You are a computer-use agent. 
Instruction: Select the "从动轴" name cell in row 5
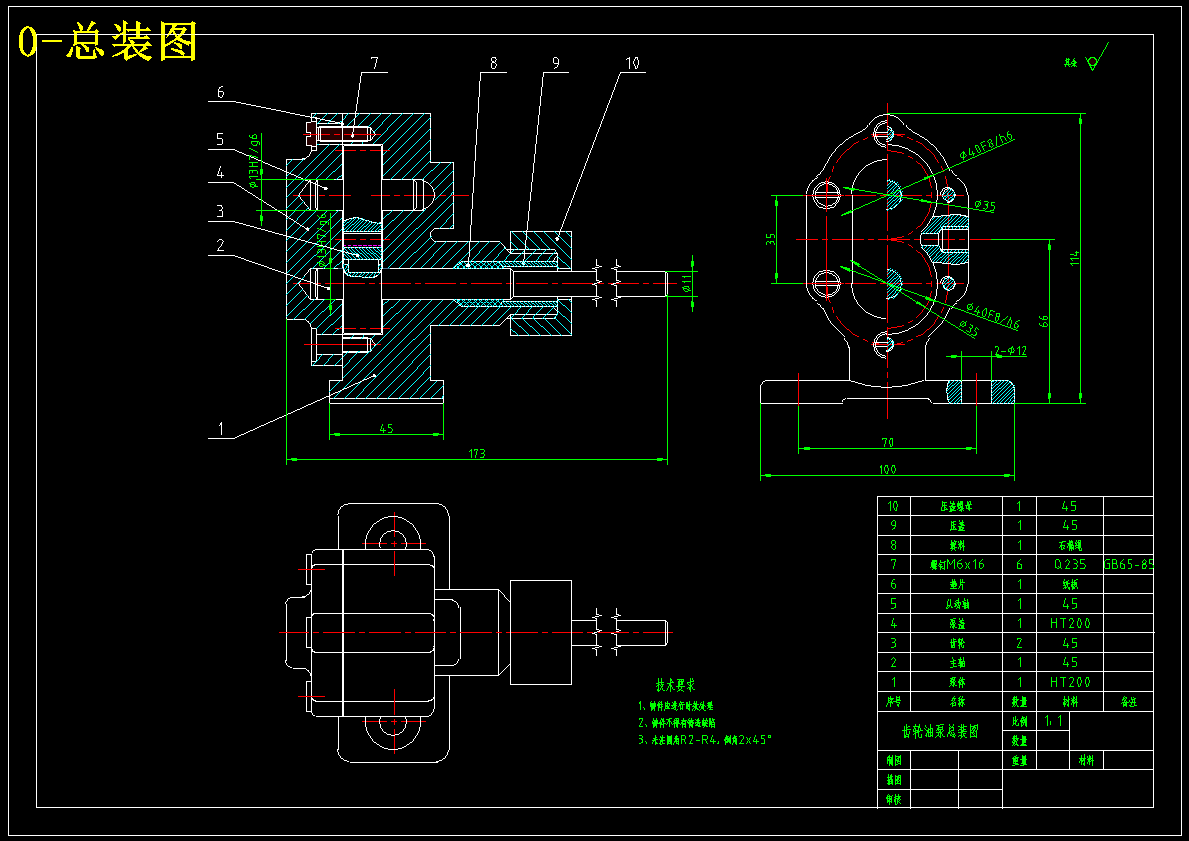pos(957,604)
